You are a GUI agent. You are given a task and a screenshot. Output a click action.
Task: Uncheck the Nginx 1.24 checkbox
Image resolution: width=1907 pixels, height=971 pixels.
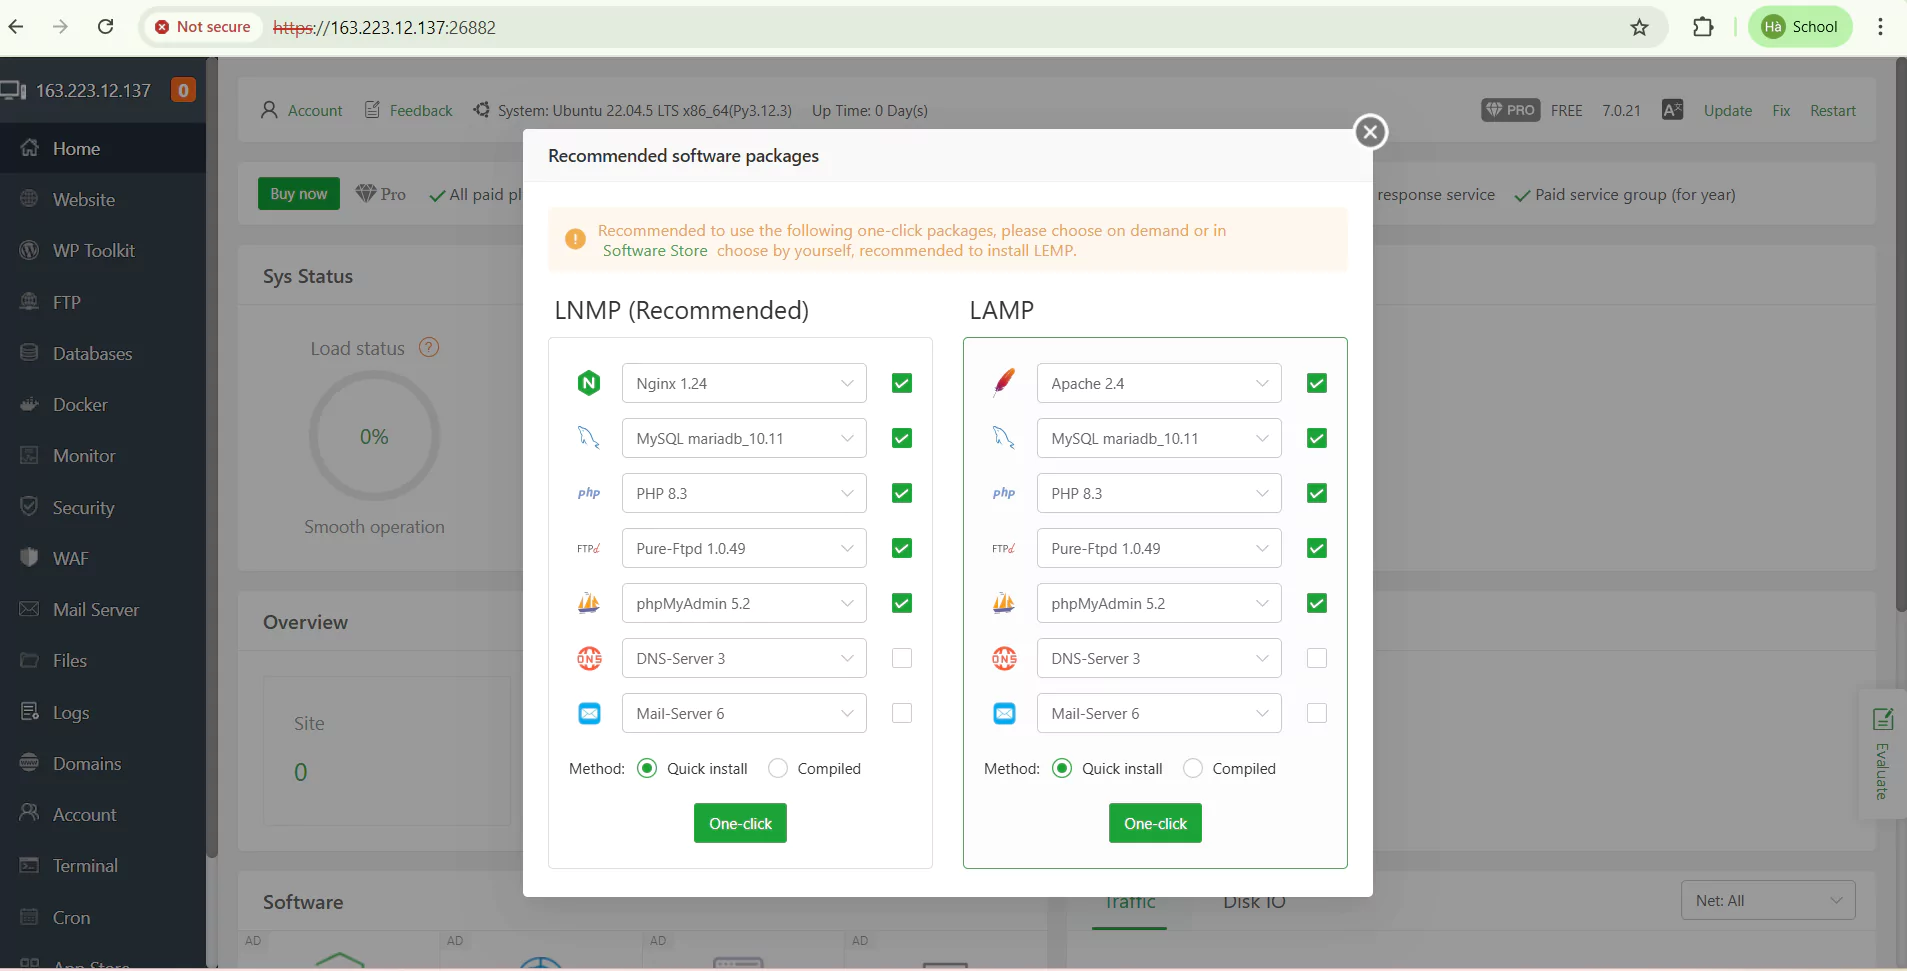(902, 383)
